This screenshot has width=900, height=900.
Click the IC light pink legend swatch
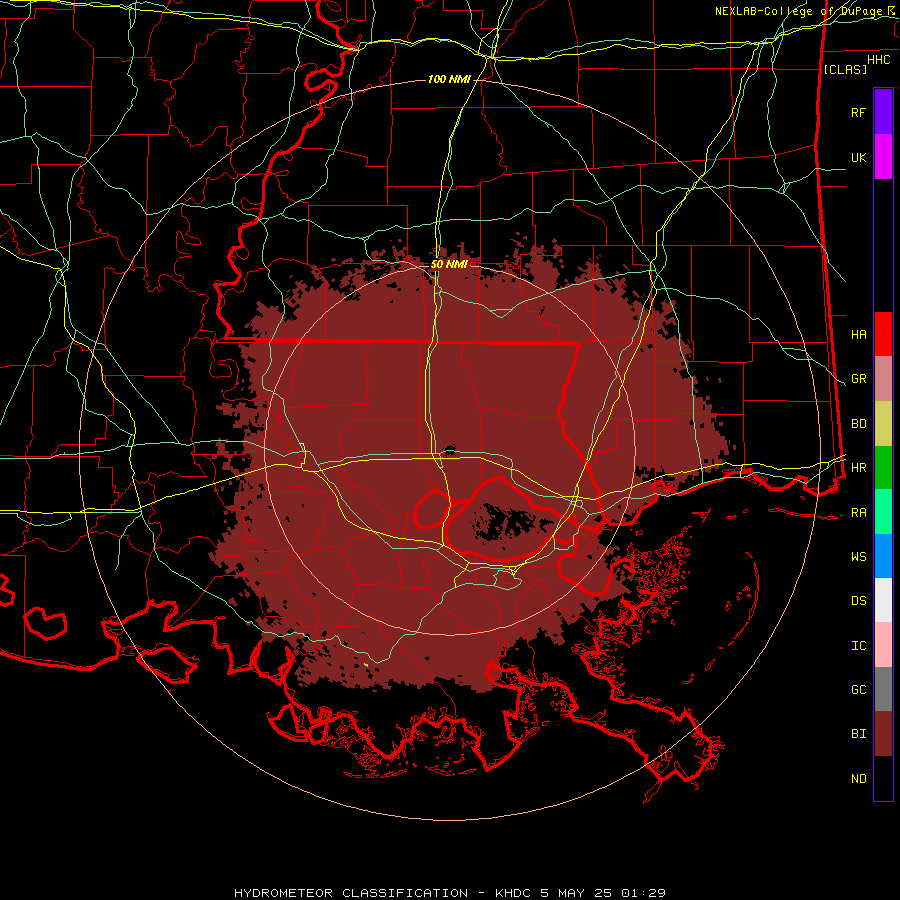883,645
